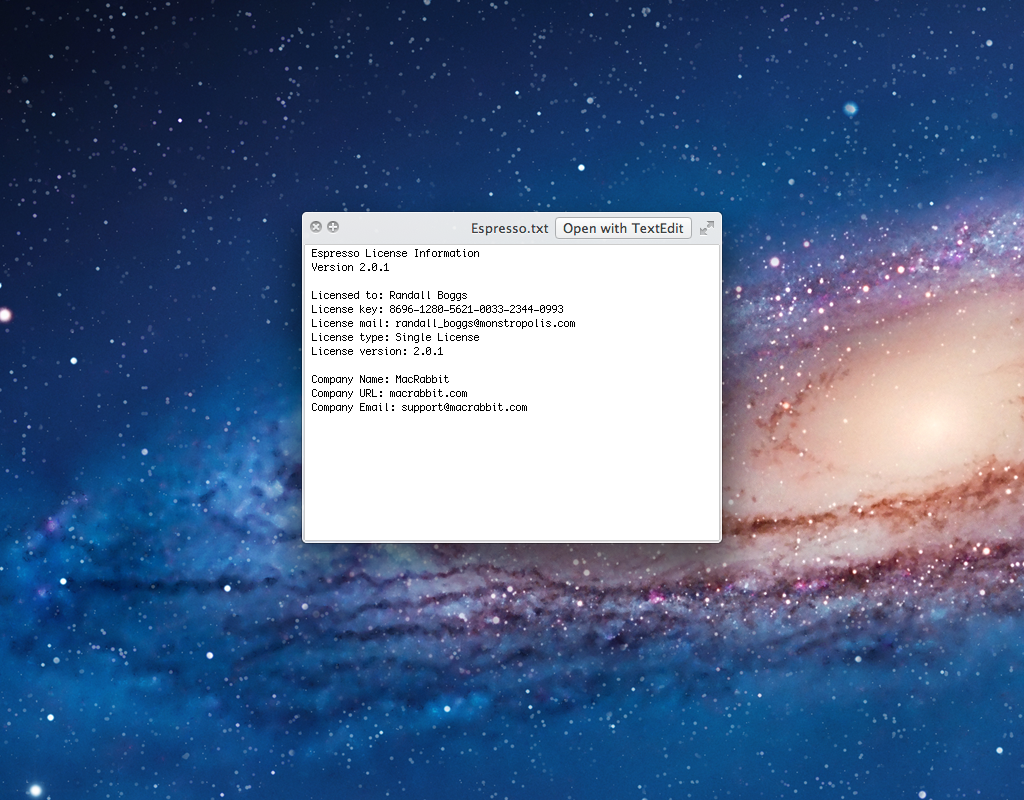Click the plus zoom button beside close
Image resolution: width=1024 pixels, height=800 pixels.
pos(333,227)
